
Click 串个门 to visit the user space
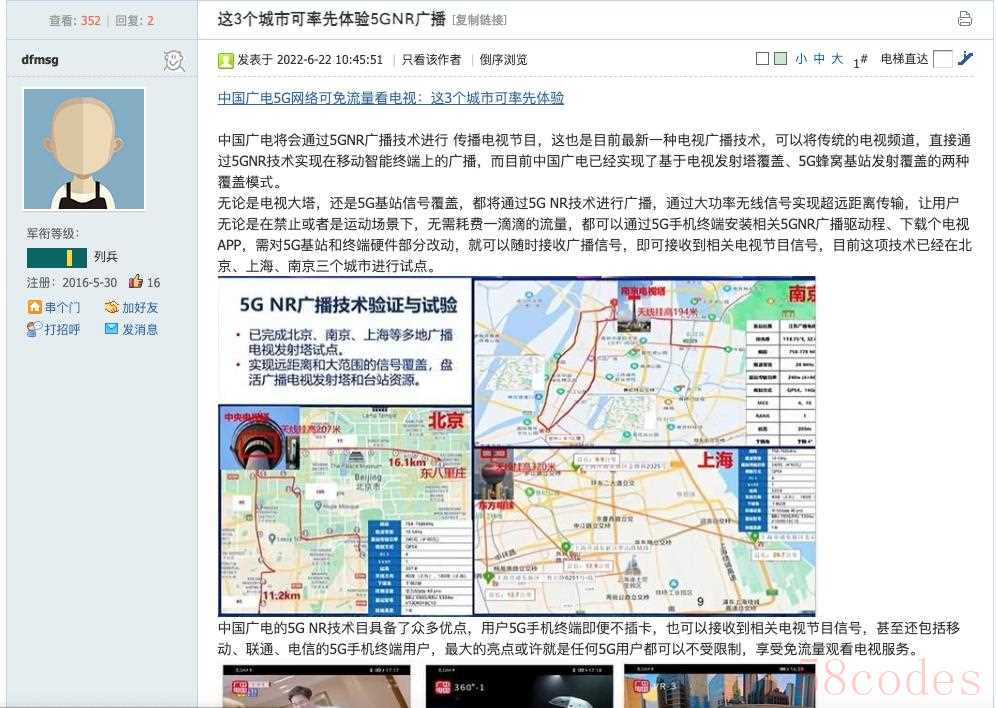pos(62,308)
